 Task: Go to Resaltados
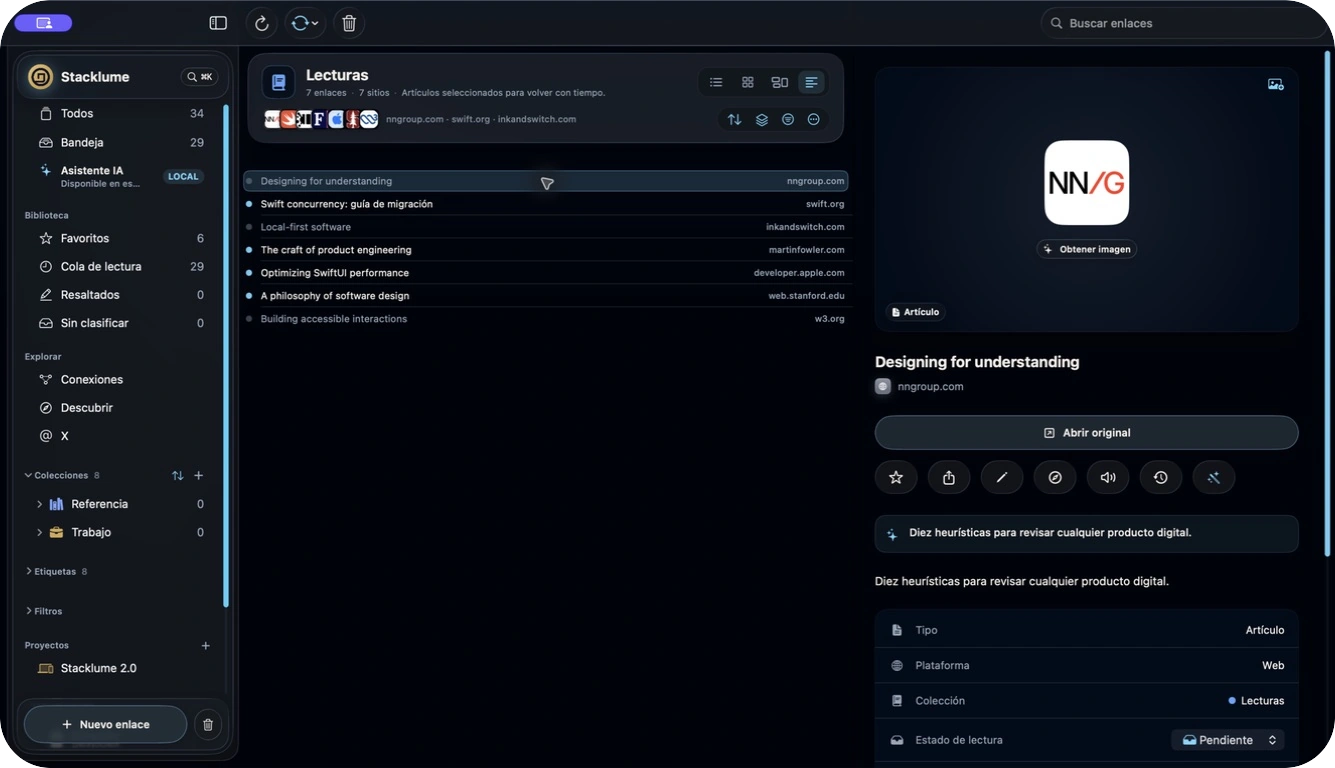coord(120,295)
